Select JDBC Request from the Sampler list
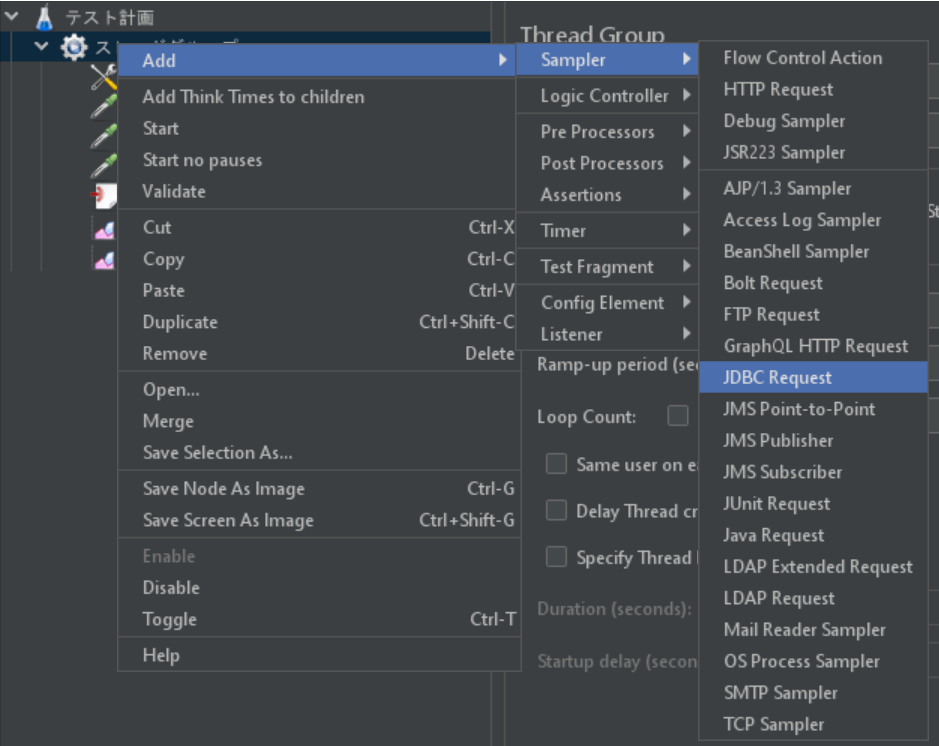This screenshot has height=746, width=939. [777, 377]
